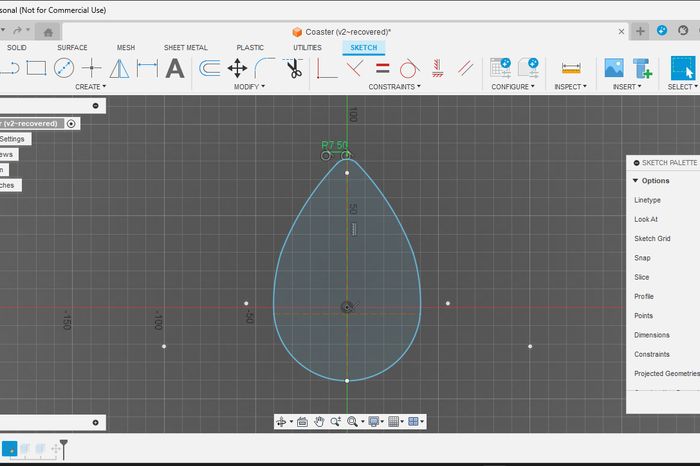This screenshot has width=700, height=466.
Task: Switch to the SURFACE tab
Action: [x=72, y=47]
